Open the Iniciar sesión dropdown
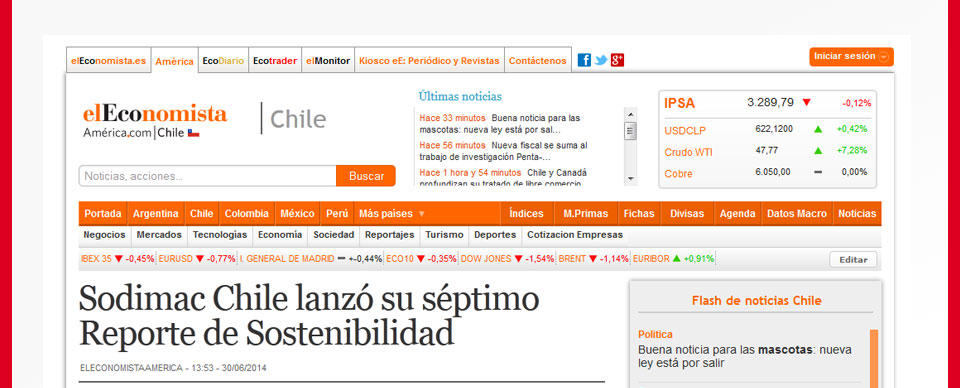 [851, 56]
